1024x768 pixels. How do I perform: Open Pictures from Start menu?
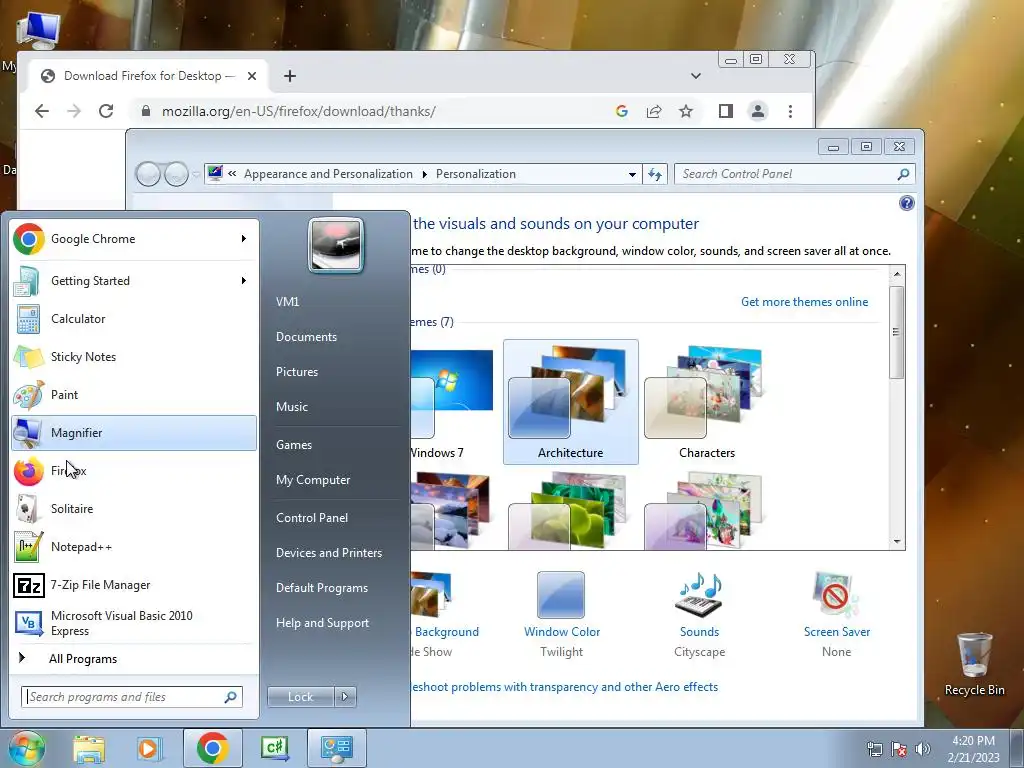pos(297,372)
